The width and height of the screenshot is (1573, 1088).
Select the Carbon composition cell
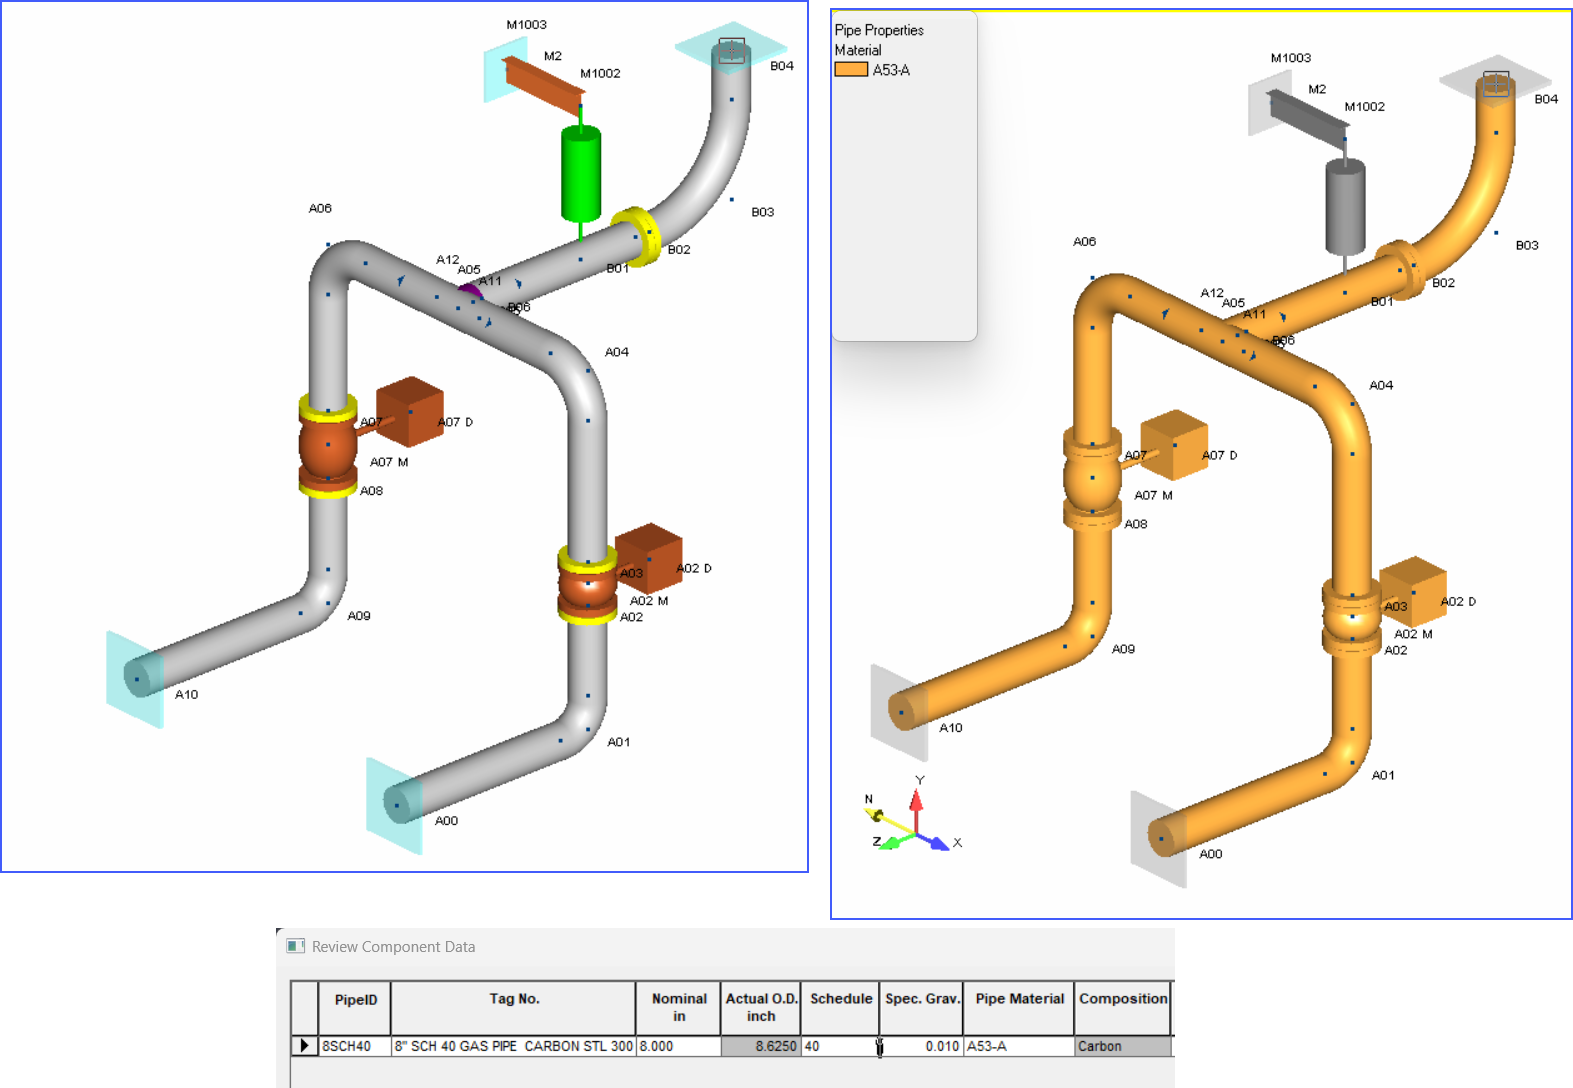pos(1123,1046)
